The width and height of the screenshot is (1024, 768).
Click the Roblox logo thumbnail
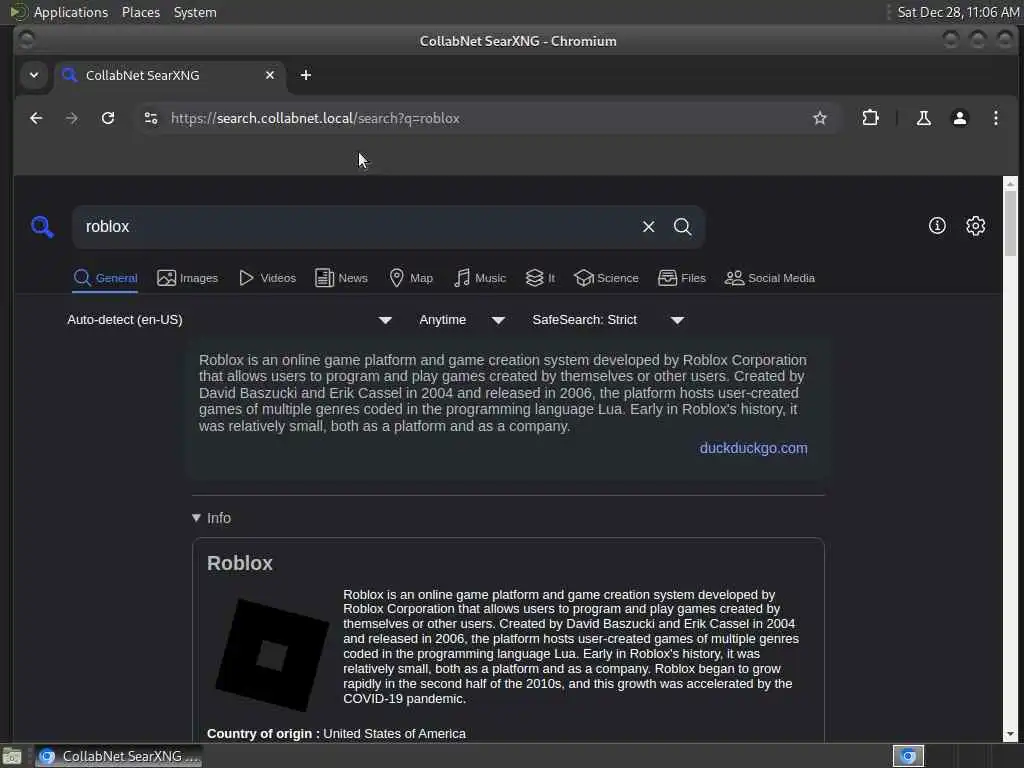pyautogui.click(x=272, y=655)
